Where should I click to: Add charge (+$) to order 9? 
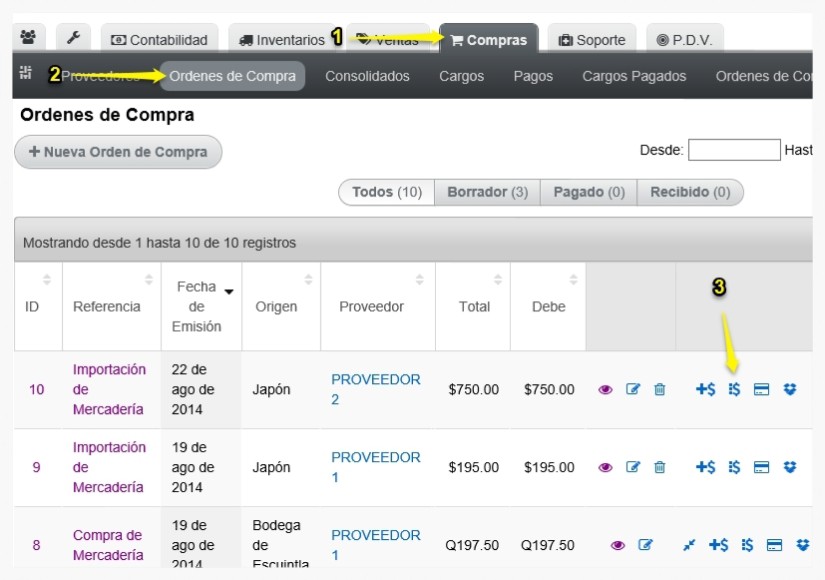(x=705, y=467)
